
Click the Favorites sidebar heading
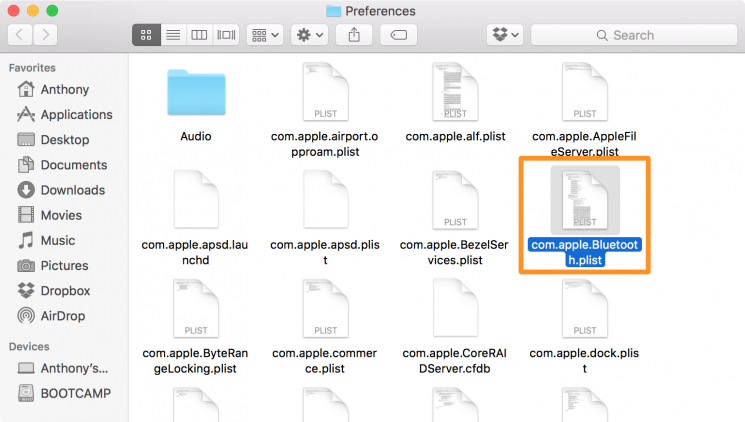coord(32,68)
